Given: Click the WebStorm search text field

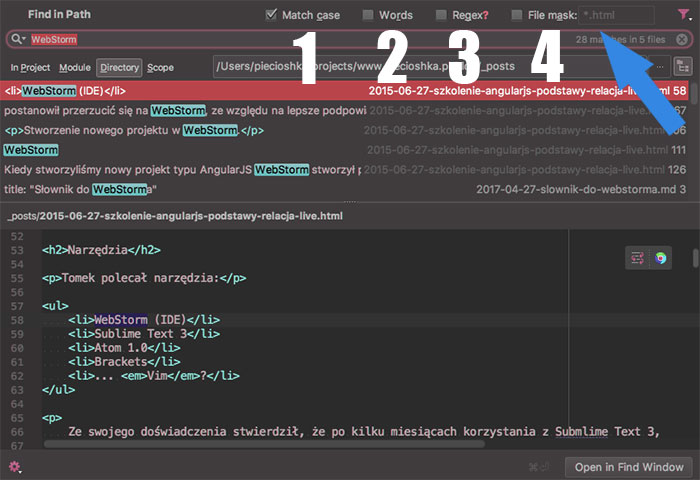Looking at the screenshot, I should [x=300, y=39].
